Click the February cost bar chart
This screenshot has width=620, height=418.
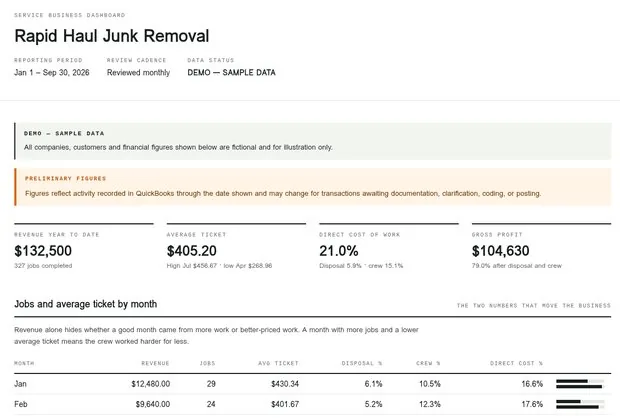click(x=580, y=404)
